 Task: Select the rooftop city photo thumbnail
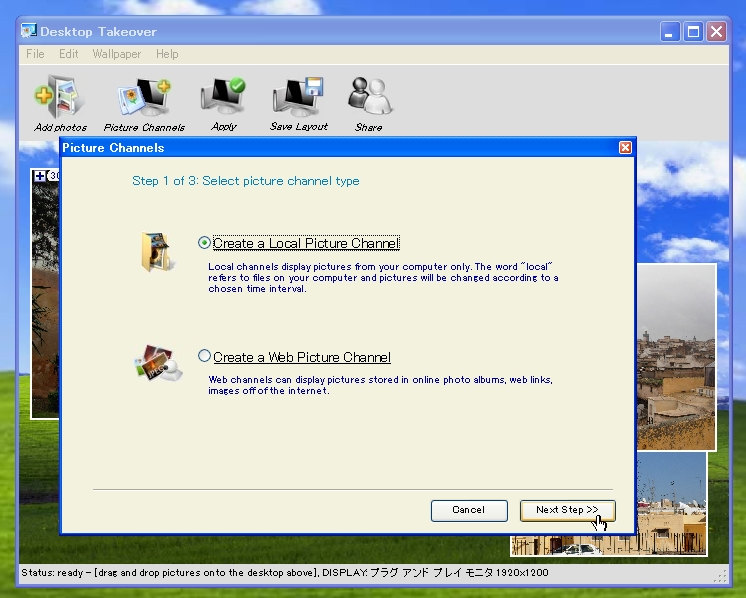pos(676,357)
